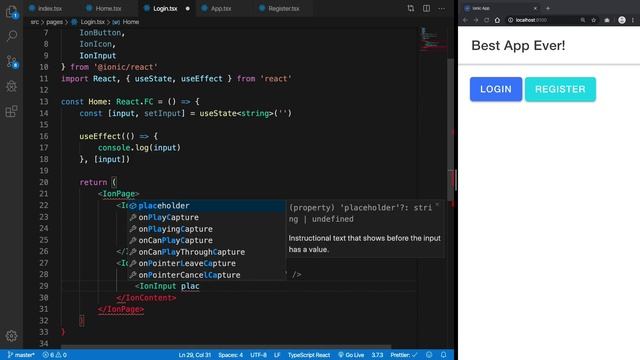Open the Run and Debug view
The image size is (640, 360).
tap(11, 86)
